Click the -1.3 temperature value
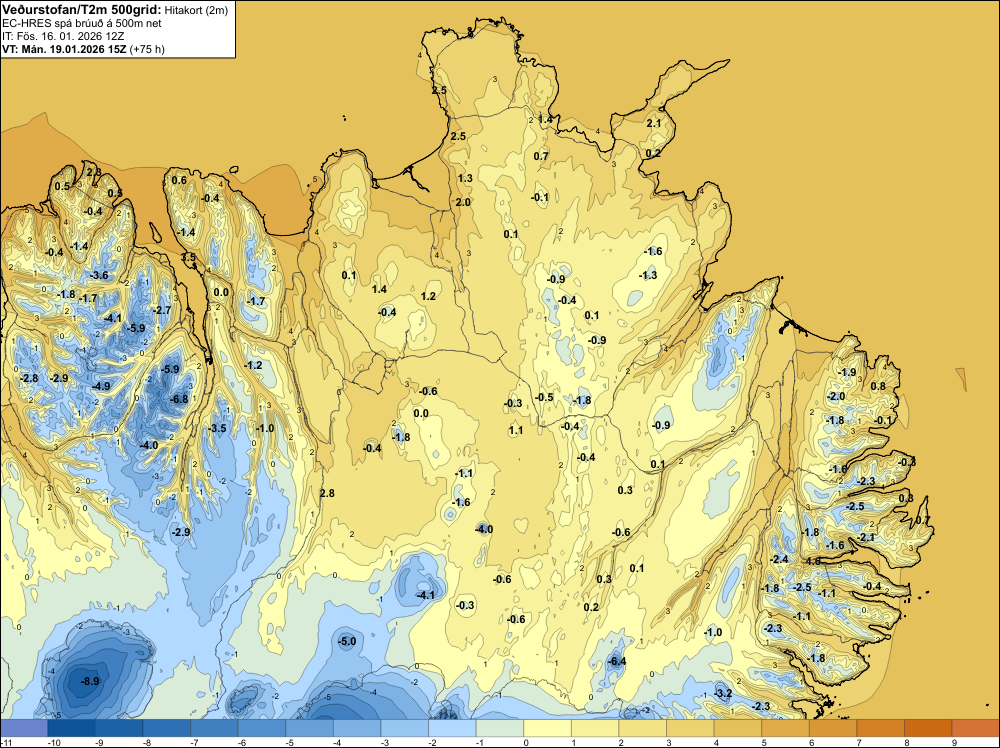Image resolution: width=1000 pixels, height=748 pixels. click(x=648, y=275)
